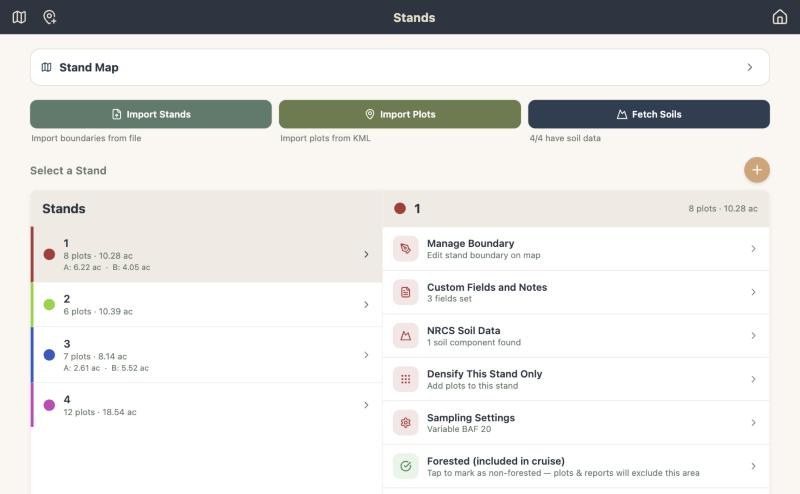Screen dimensions: 800x494
Task: Click "Import boundaries from file" caption
Action: [86, 138]
